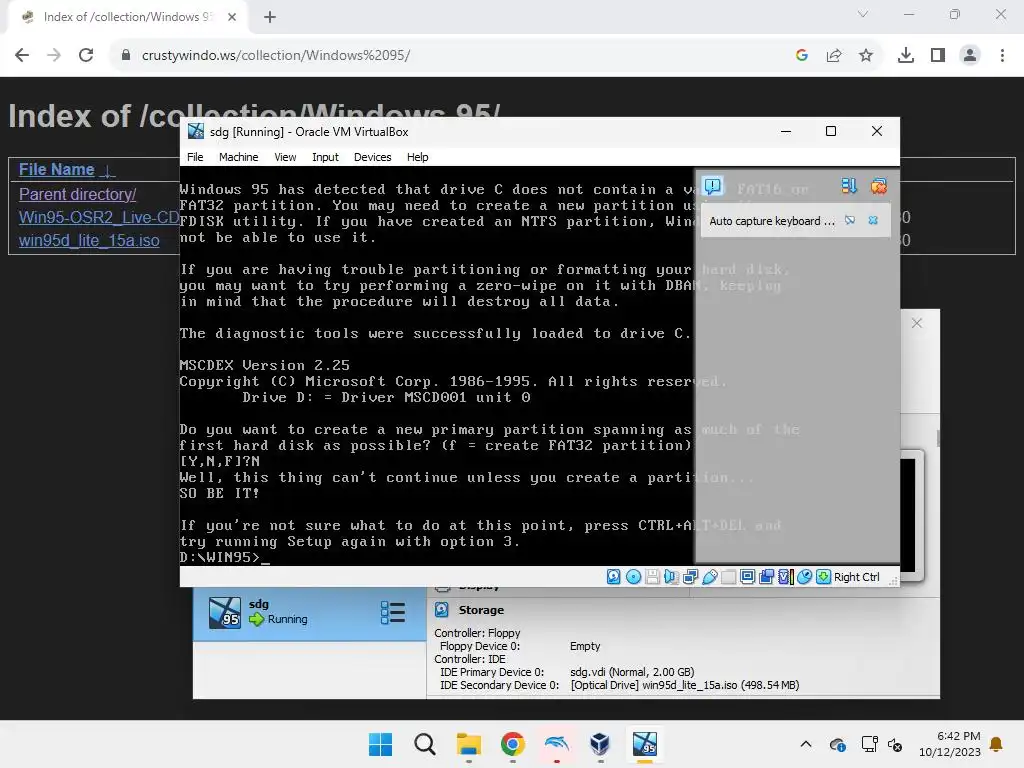Screen dimensions: 1024x768
Task: Open the File menu in VirtualBox VM window
Action: (195, 157)
